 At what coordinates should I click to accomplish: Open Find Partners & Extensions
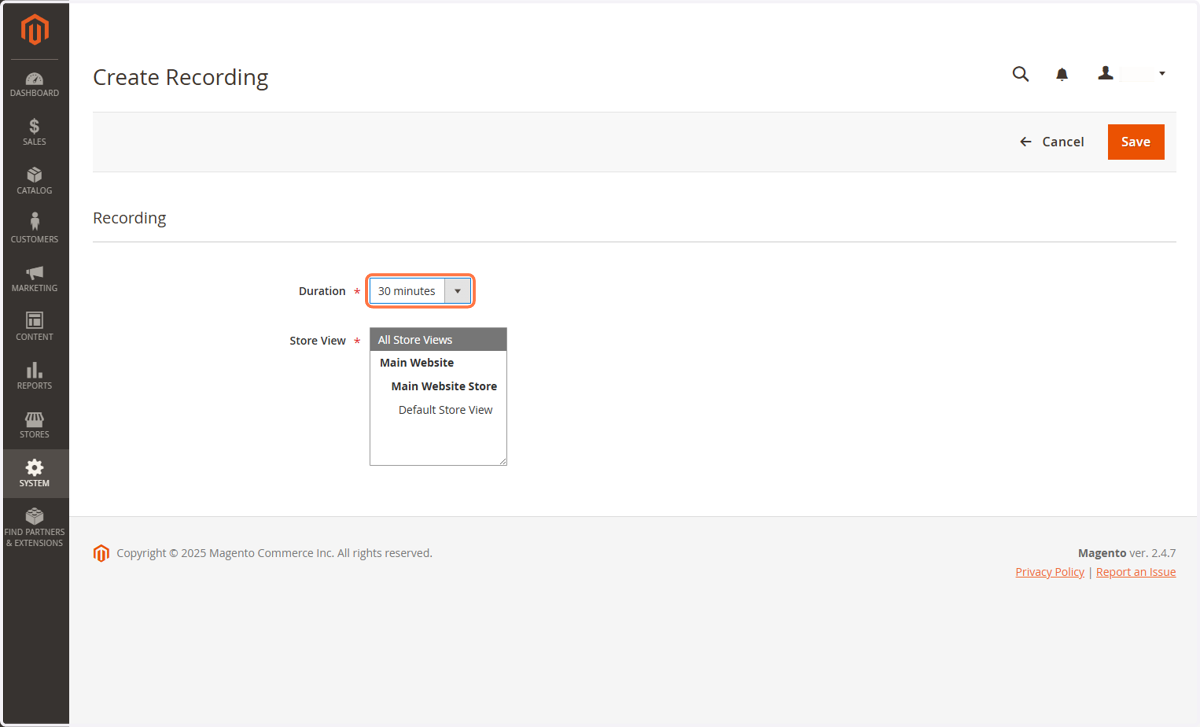click(35, 527)
